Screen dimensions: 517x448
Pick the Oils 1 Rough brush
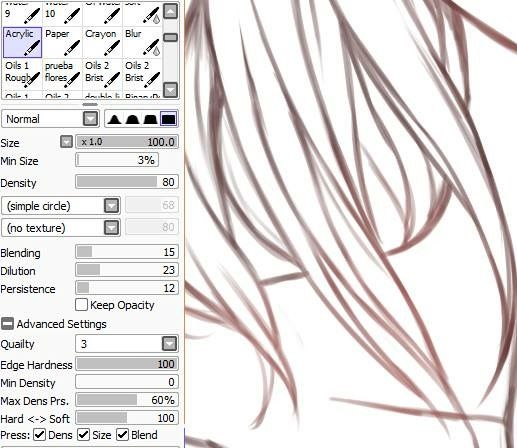click(22, 74)
